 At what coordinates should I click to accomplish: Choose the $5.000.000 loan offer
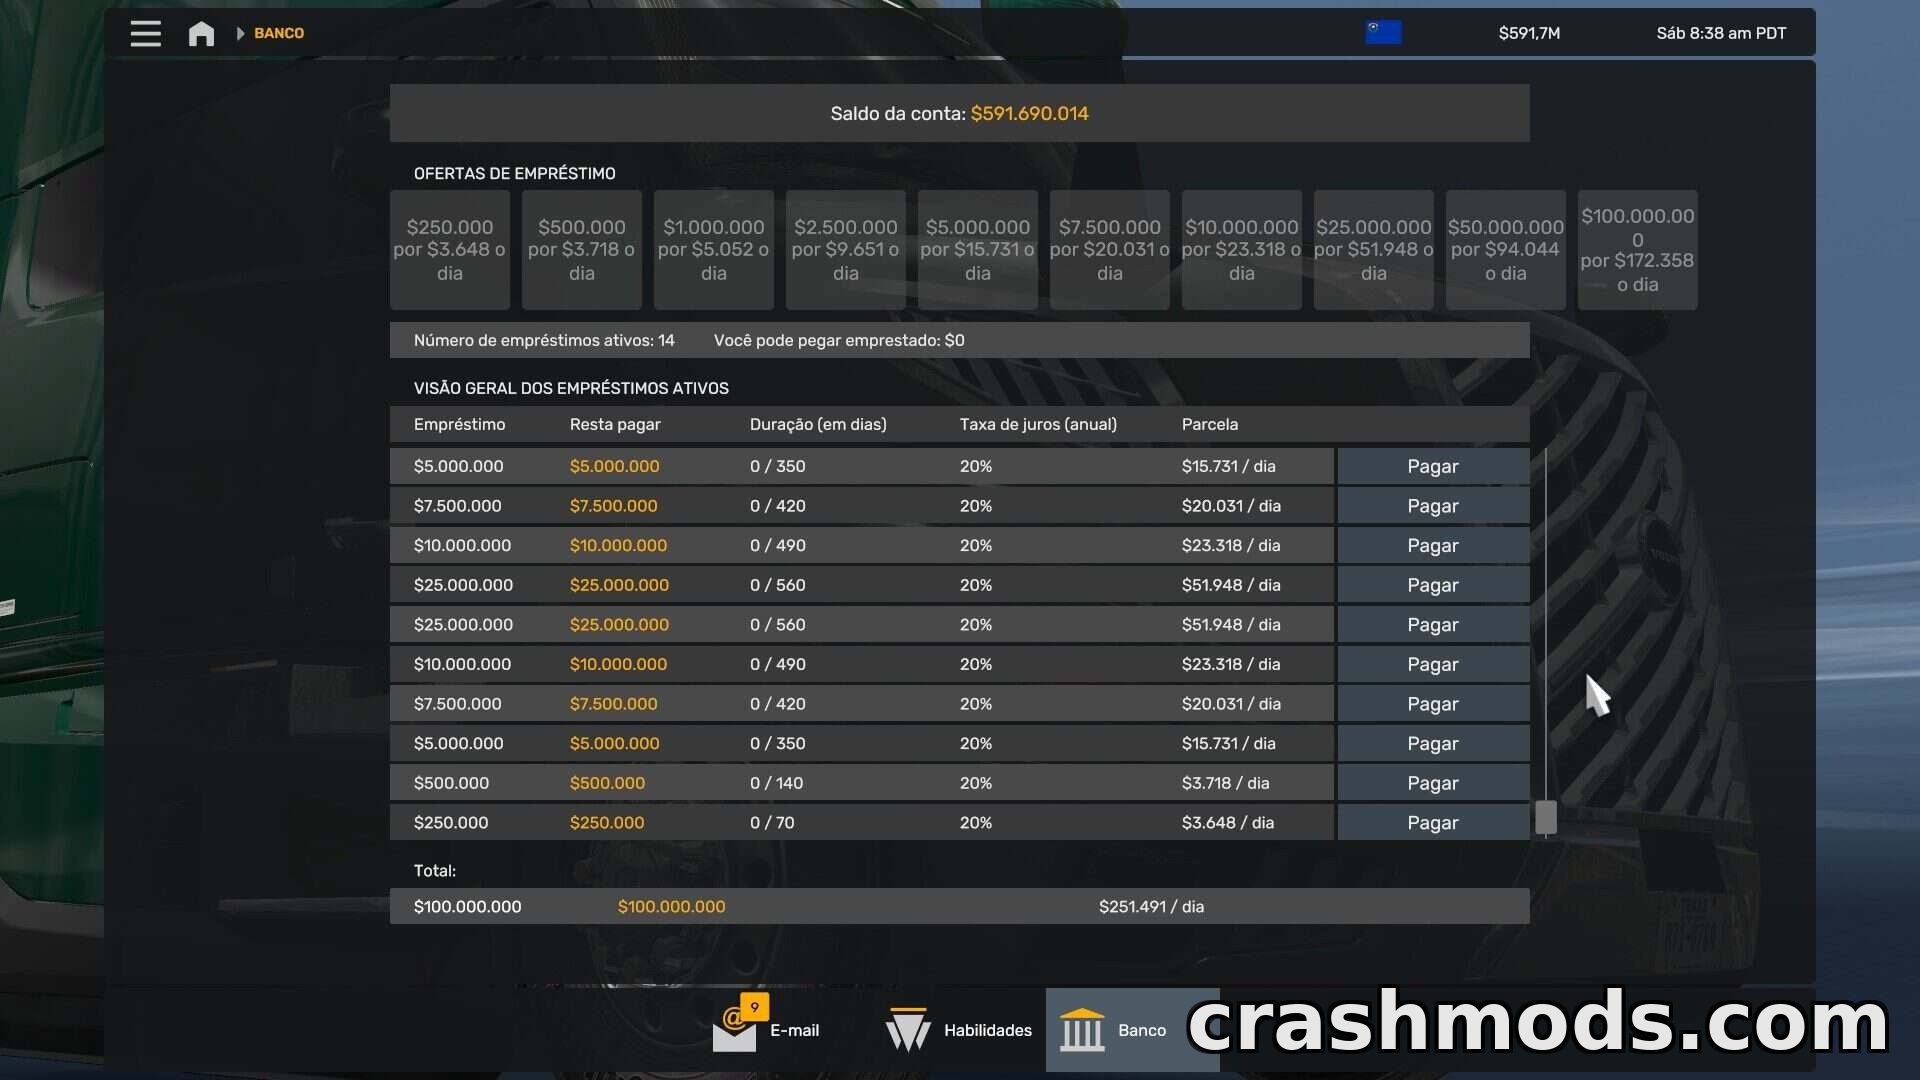(978, 250)
